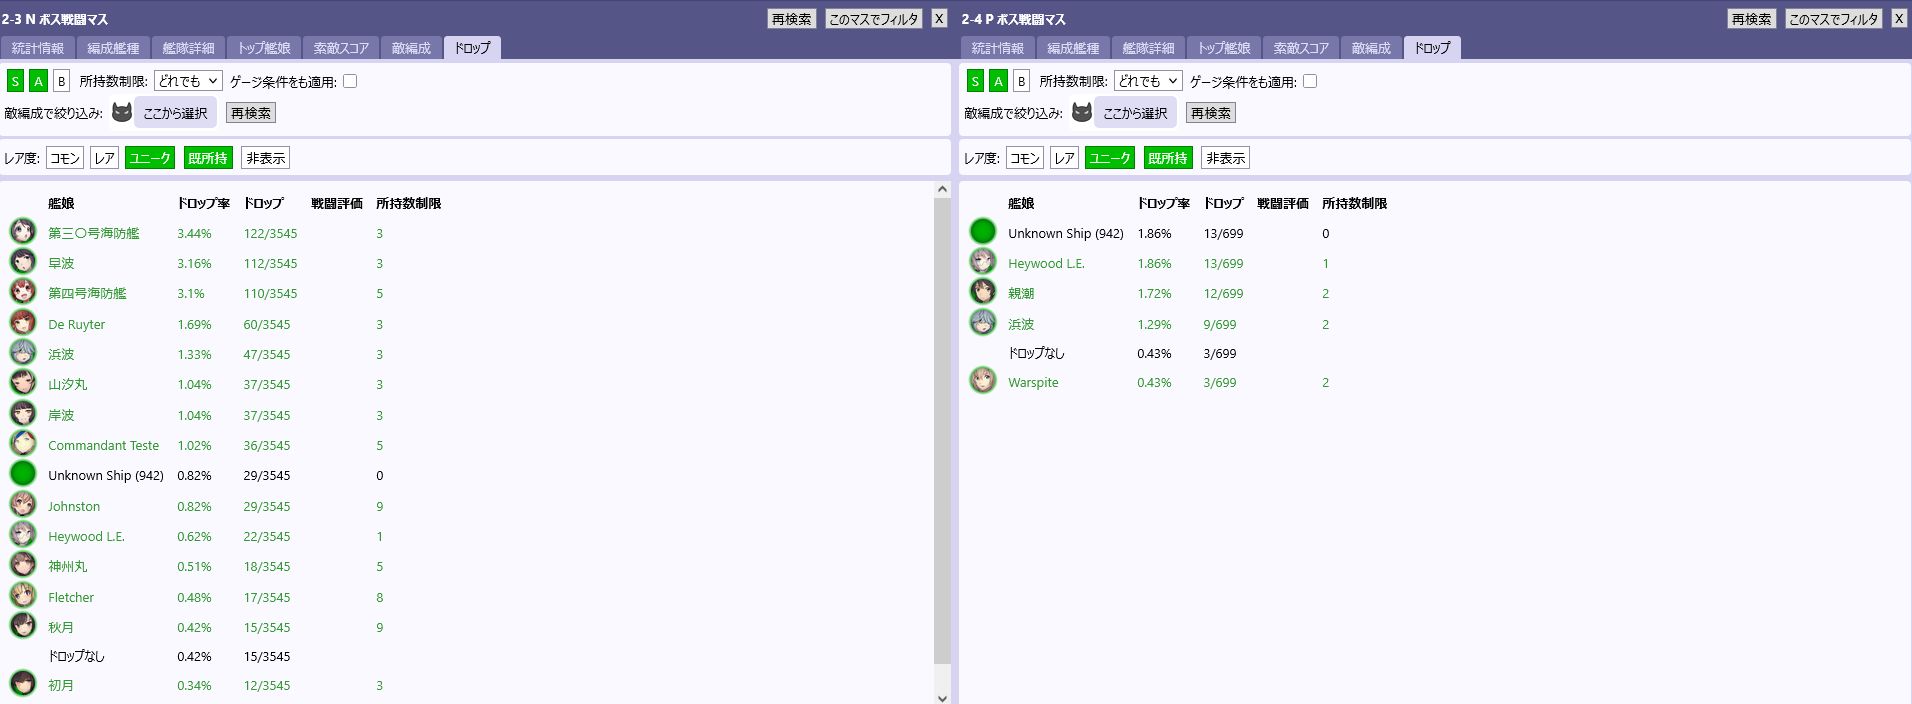Screen dimensions: 1912x704
Task: Click enemy fleet cat icon in 2-3 N panel
Action: click(x=121, y=112)
